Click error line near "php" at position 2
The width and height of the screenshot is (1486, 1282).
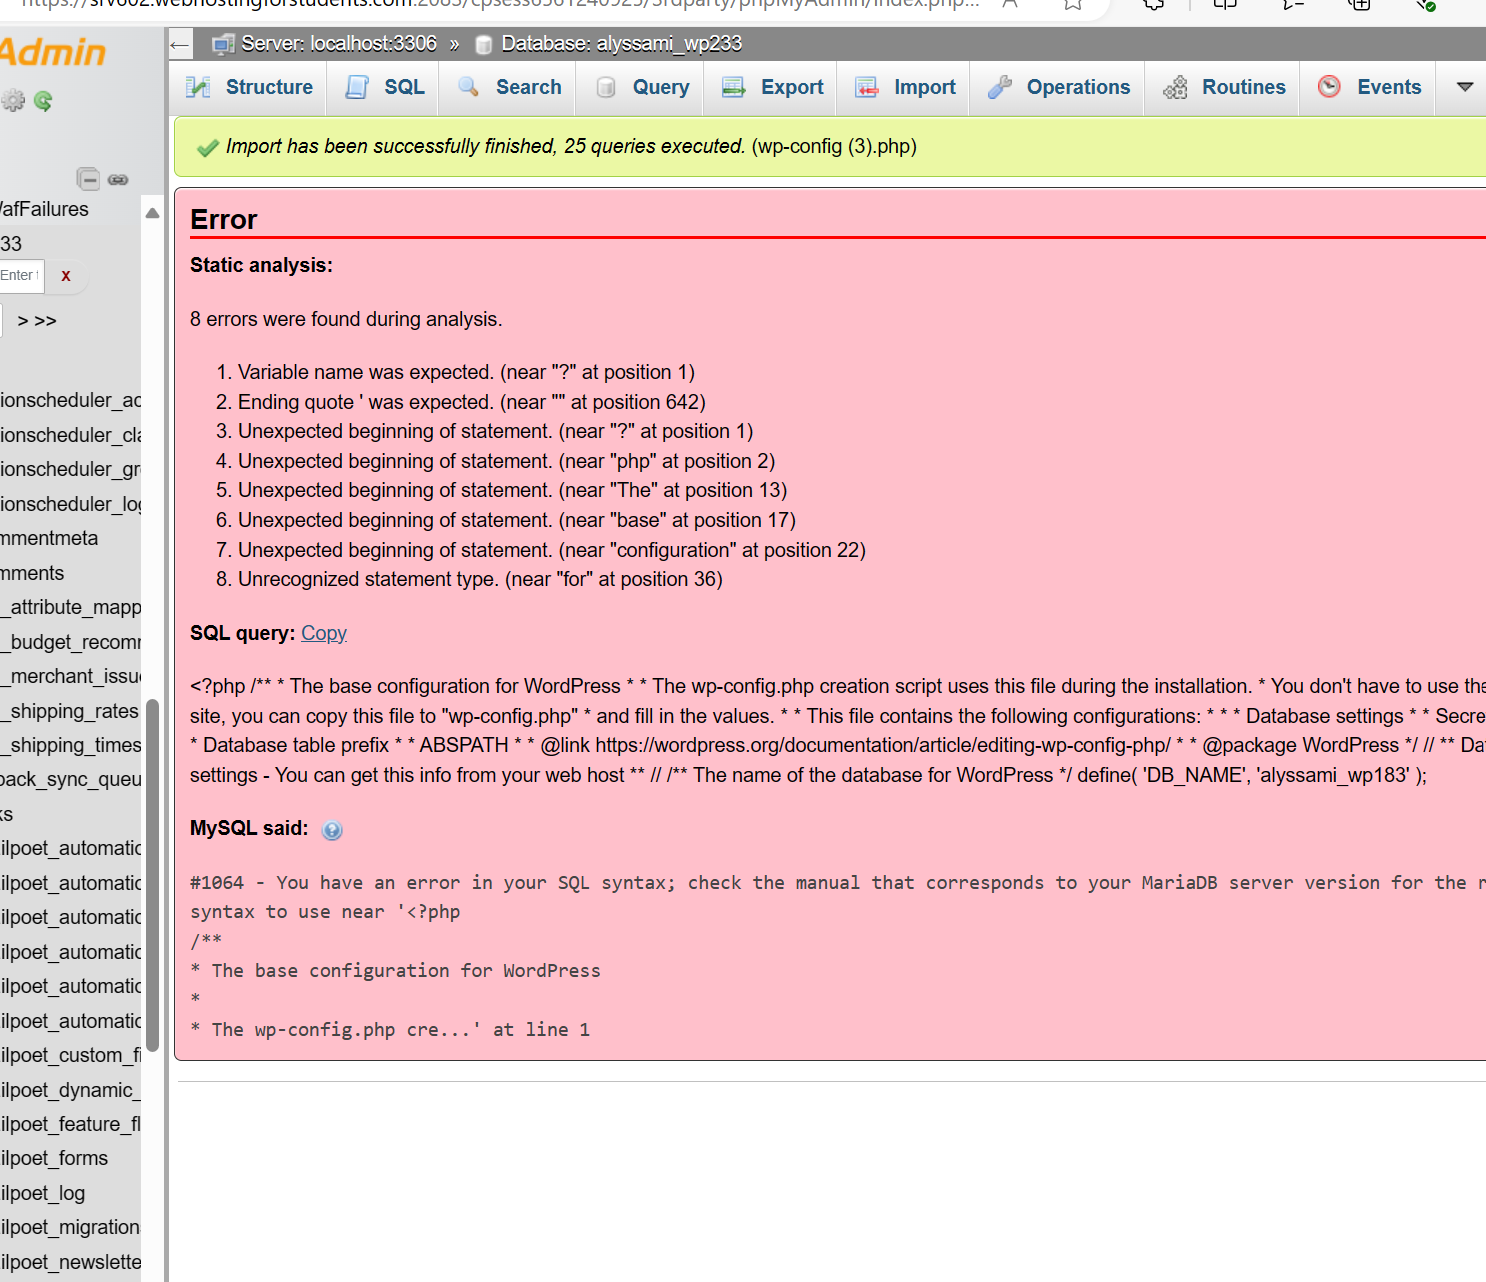tap(506, 461)
